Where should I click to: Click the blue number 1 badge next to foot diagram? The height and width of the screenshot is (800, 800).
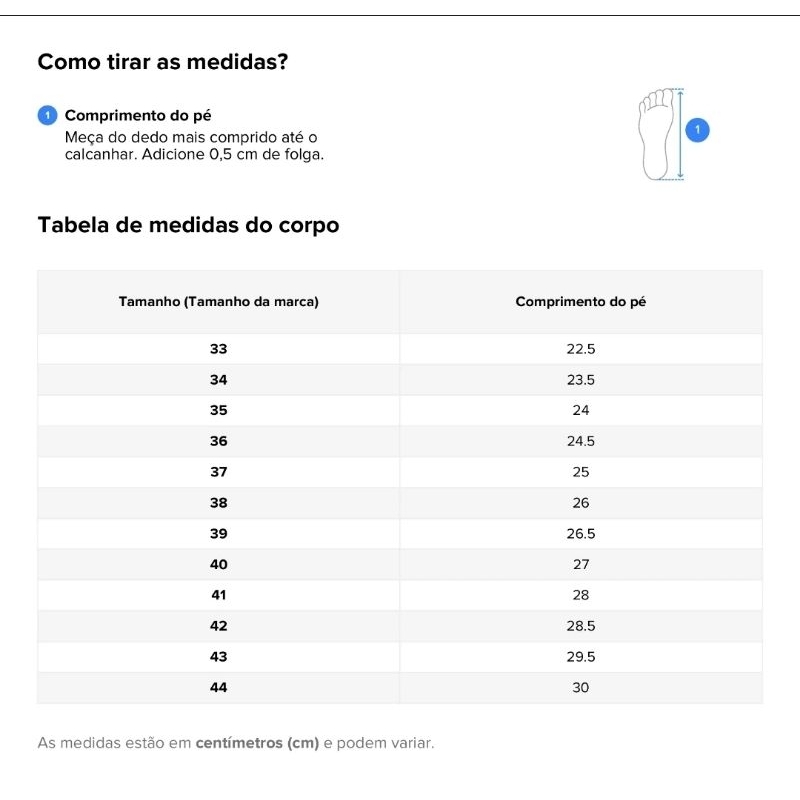[698, 130]
